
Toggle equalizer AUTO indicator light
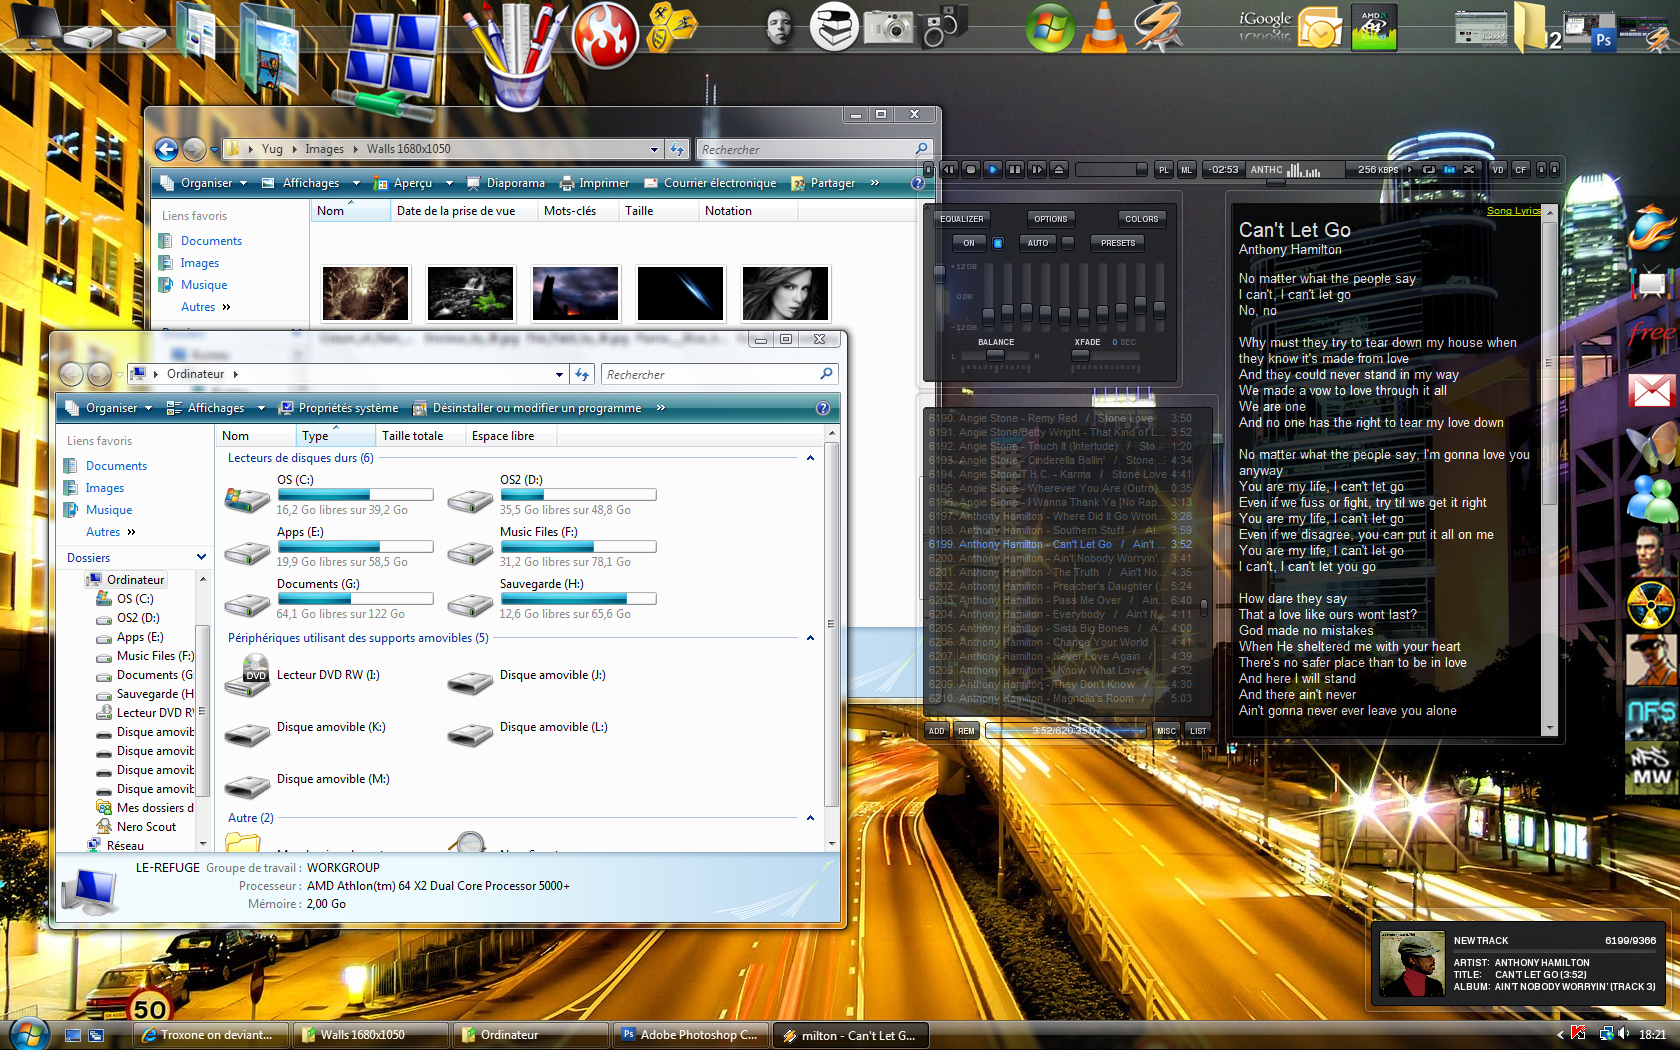point(1067,243)
